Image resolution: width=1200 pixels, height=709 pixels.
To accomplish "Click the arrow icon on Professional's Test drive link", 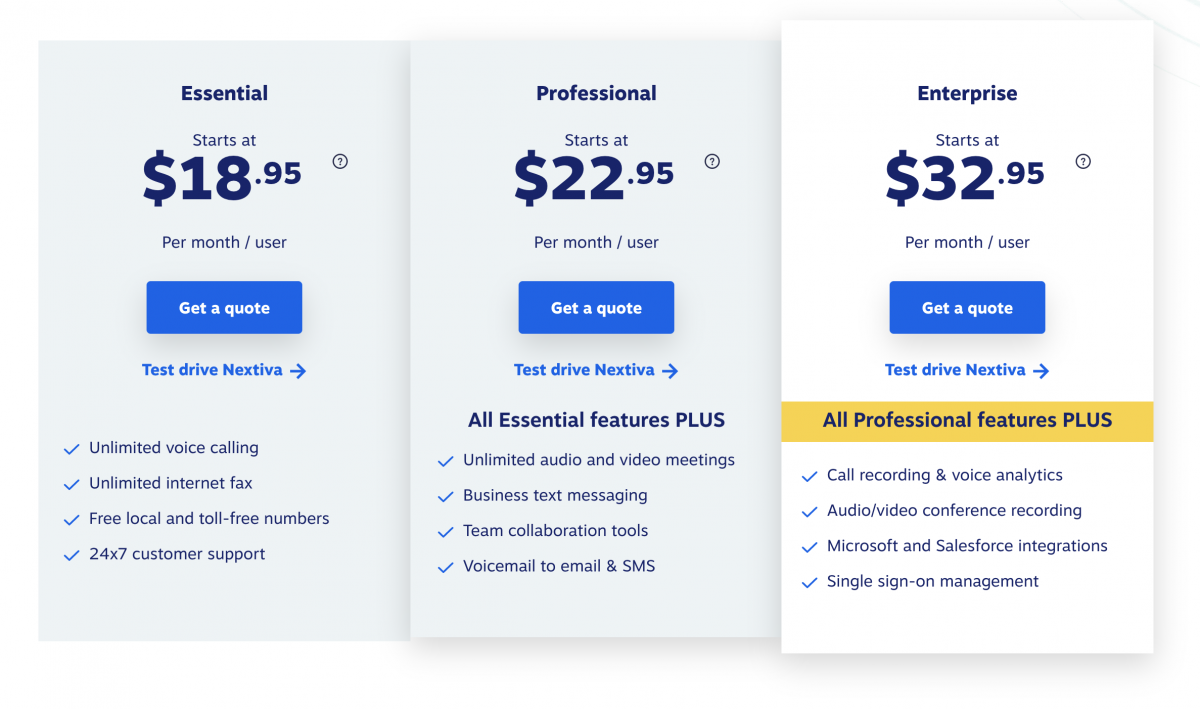I will click(671, 370).
